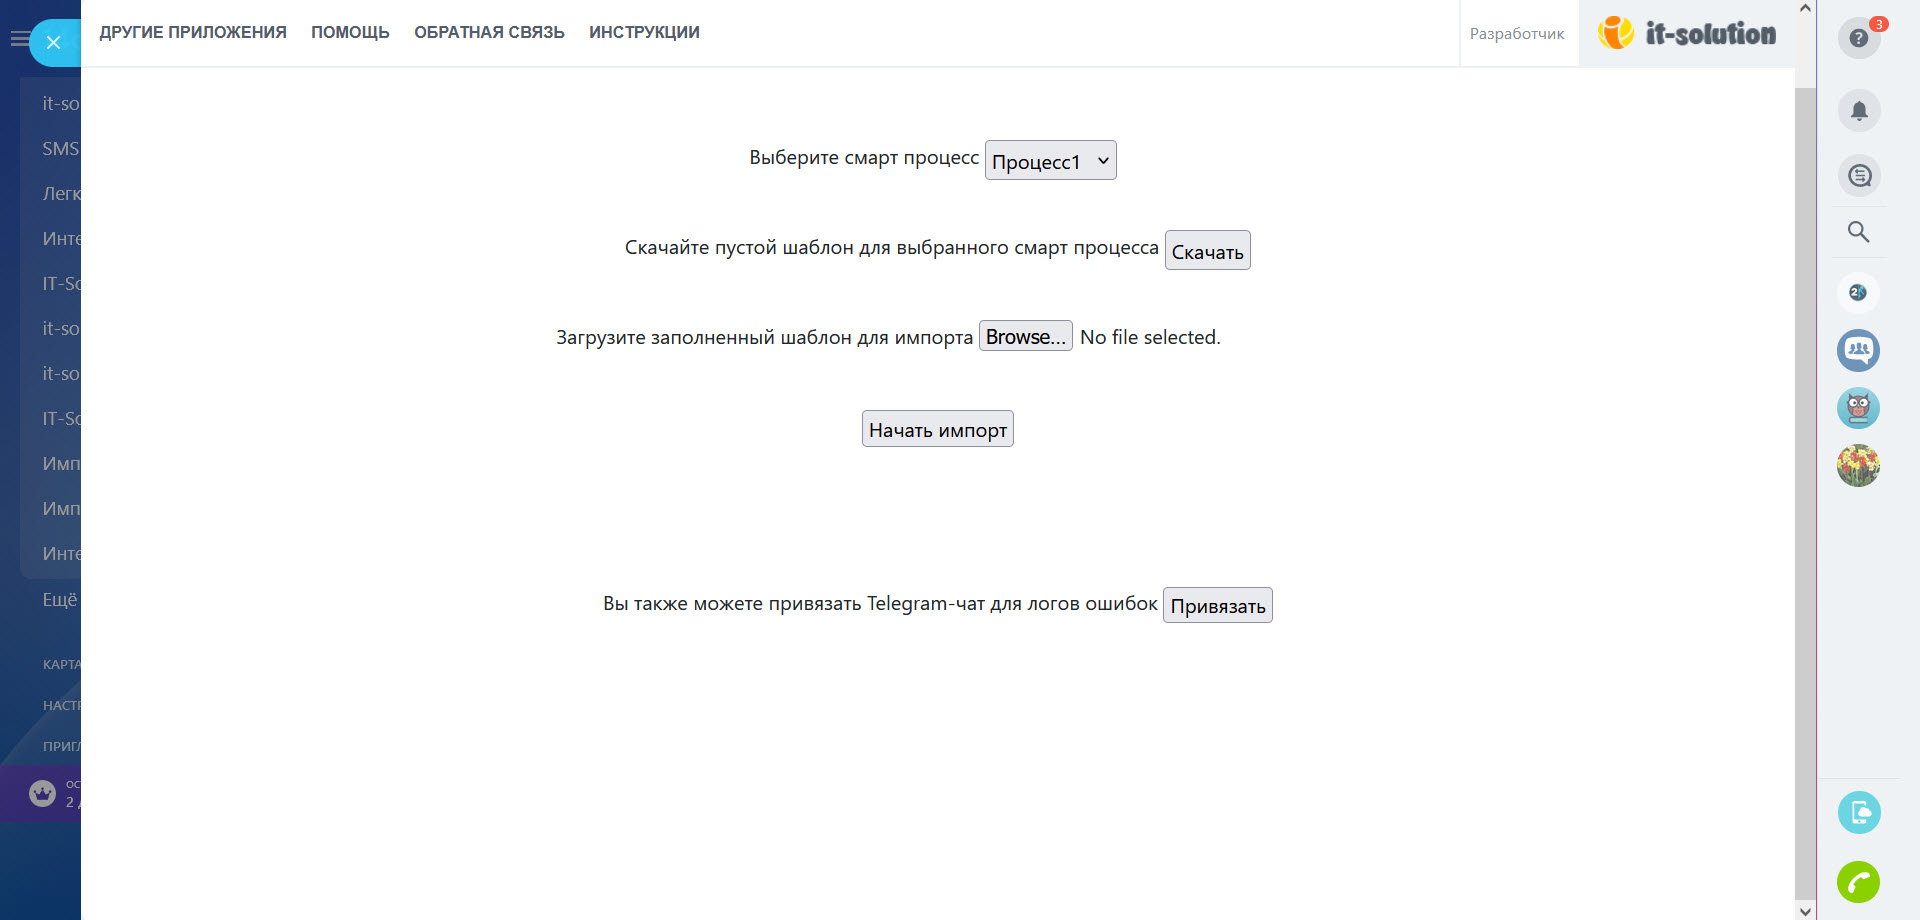Screen dimensions: 1920x920
Task: Click the "No file selected." text
Action: pos(1150,337)
